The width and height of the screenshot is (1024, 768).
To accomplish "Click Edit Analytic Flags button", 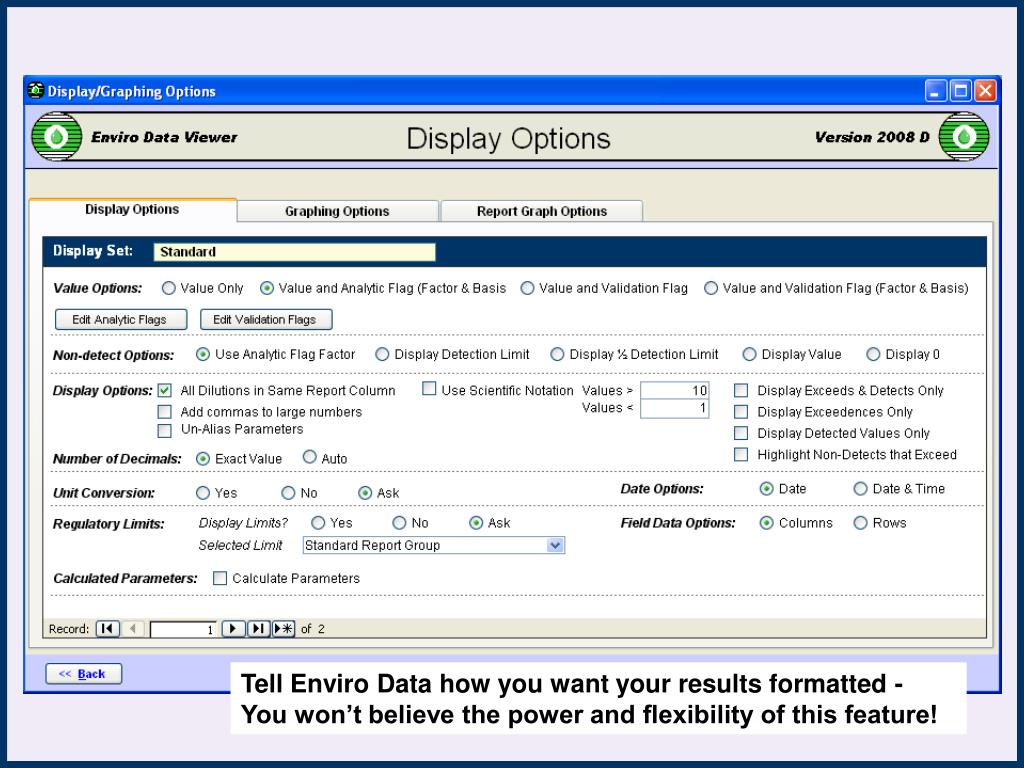I will click(x=121, y=319).
